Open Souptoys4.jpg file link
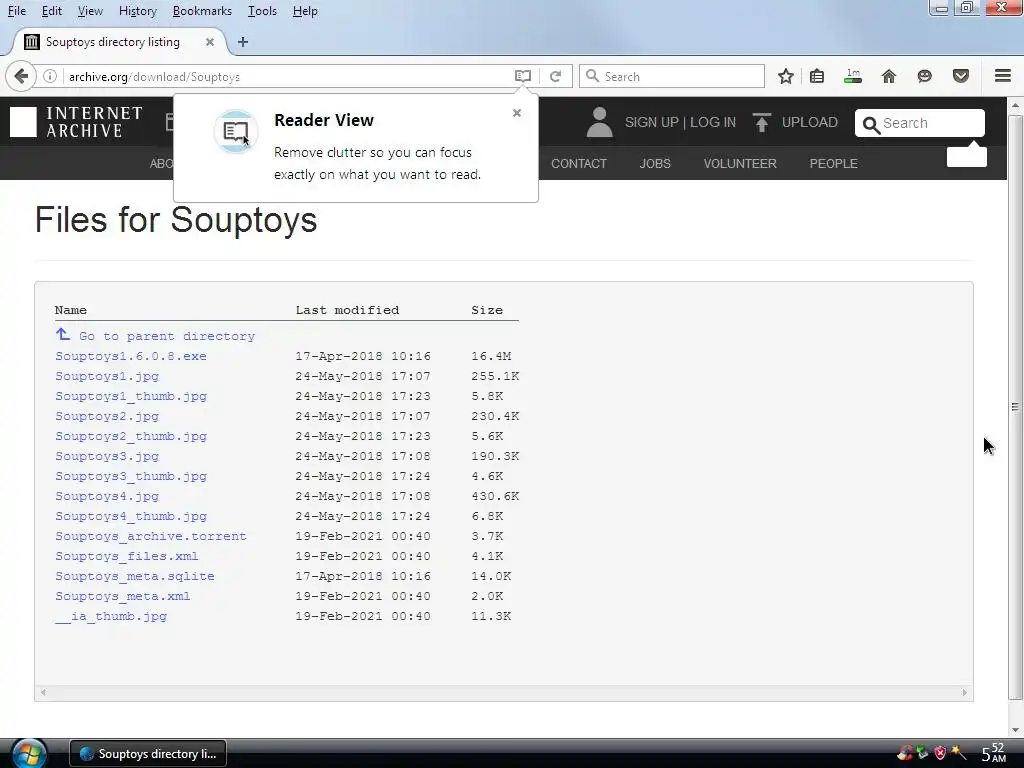Image resolution: width=1024 pixels, height=768 pixels. (x=107, y=496)
